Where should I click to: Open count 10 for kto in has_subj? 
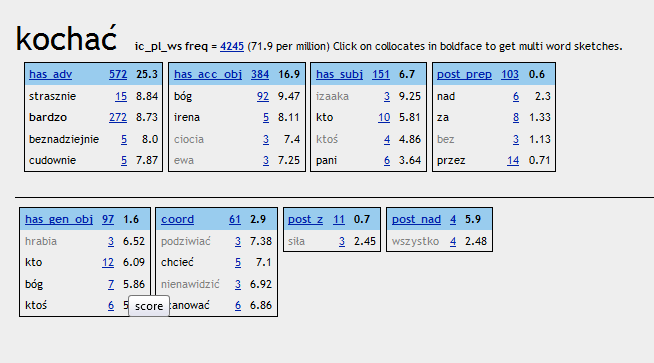384,118
